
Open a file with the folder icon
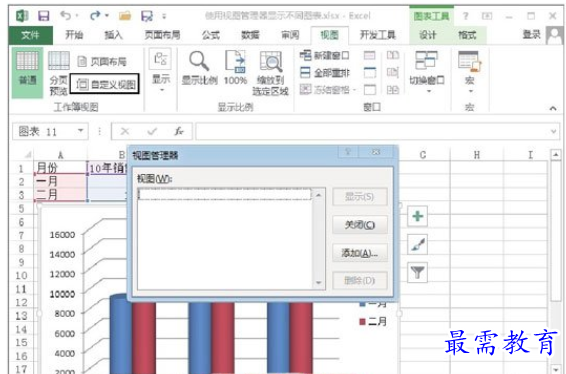pos(125,16)
